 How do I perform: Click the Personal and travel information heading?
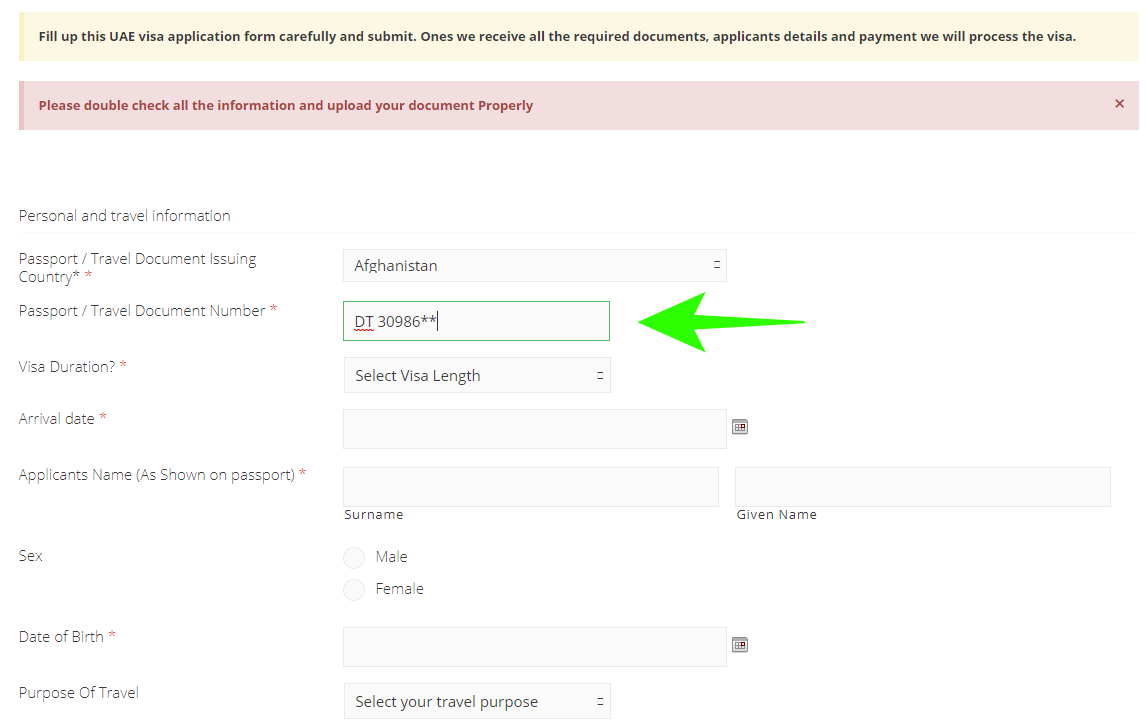tap(124, 215)
